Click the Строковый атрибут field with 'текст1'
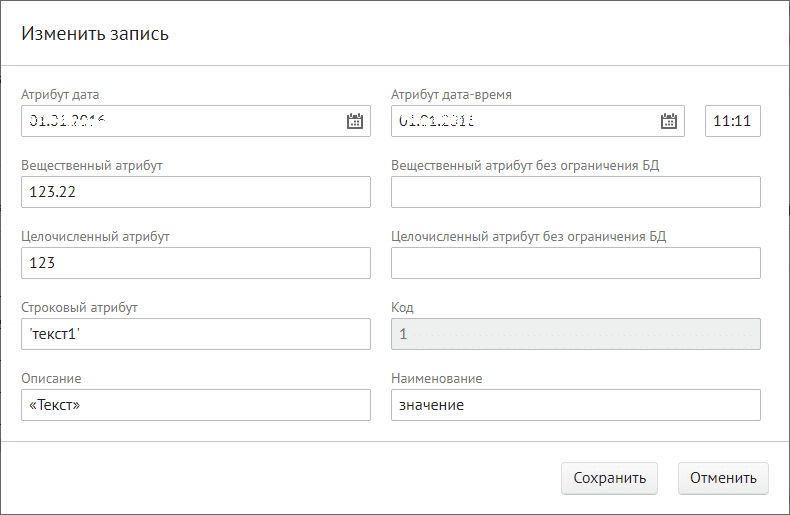Image resolution: width=790 pixels, height=515 pixels. point(195,334)
